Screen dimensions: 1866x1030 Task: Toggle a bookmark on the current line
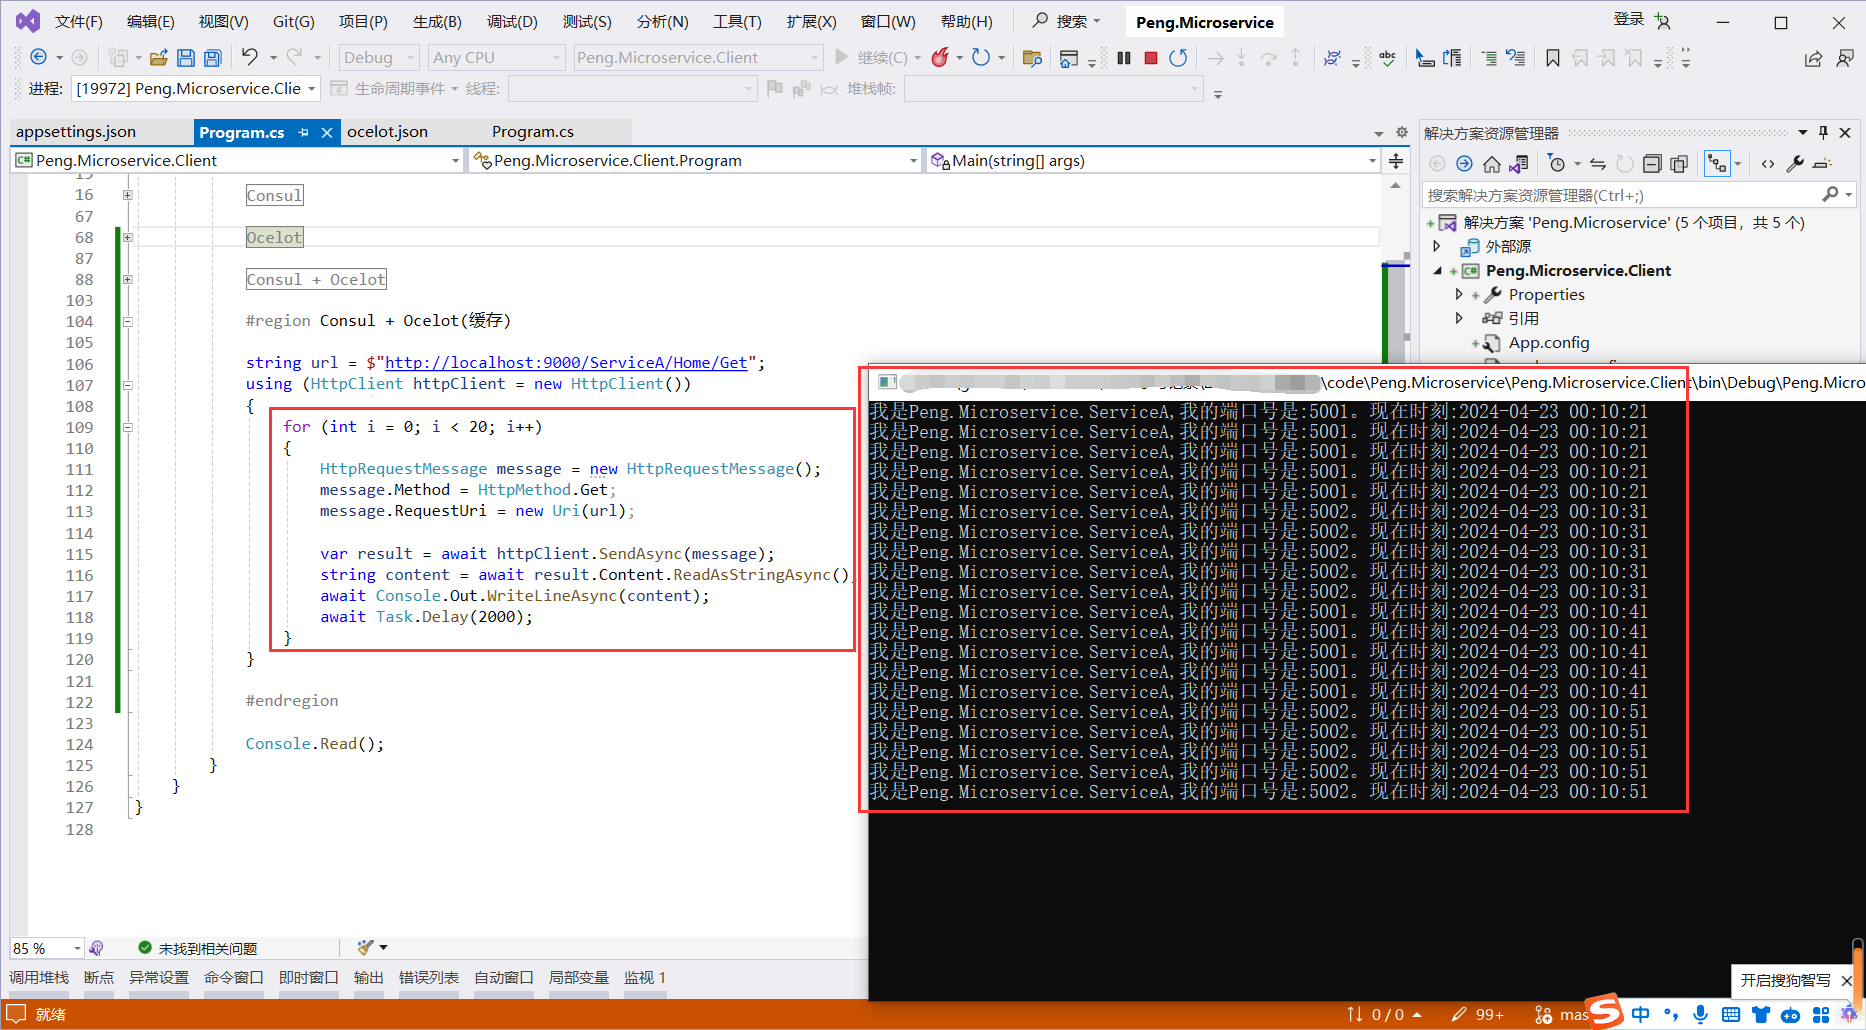1552,58
